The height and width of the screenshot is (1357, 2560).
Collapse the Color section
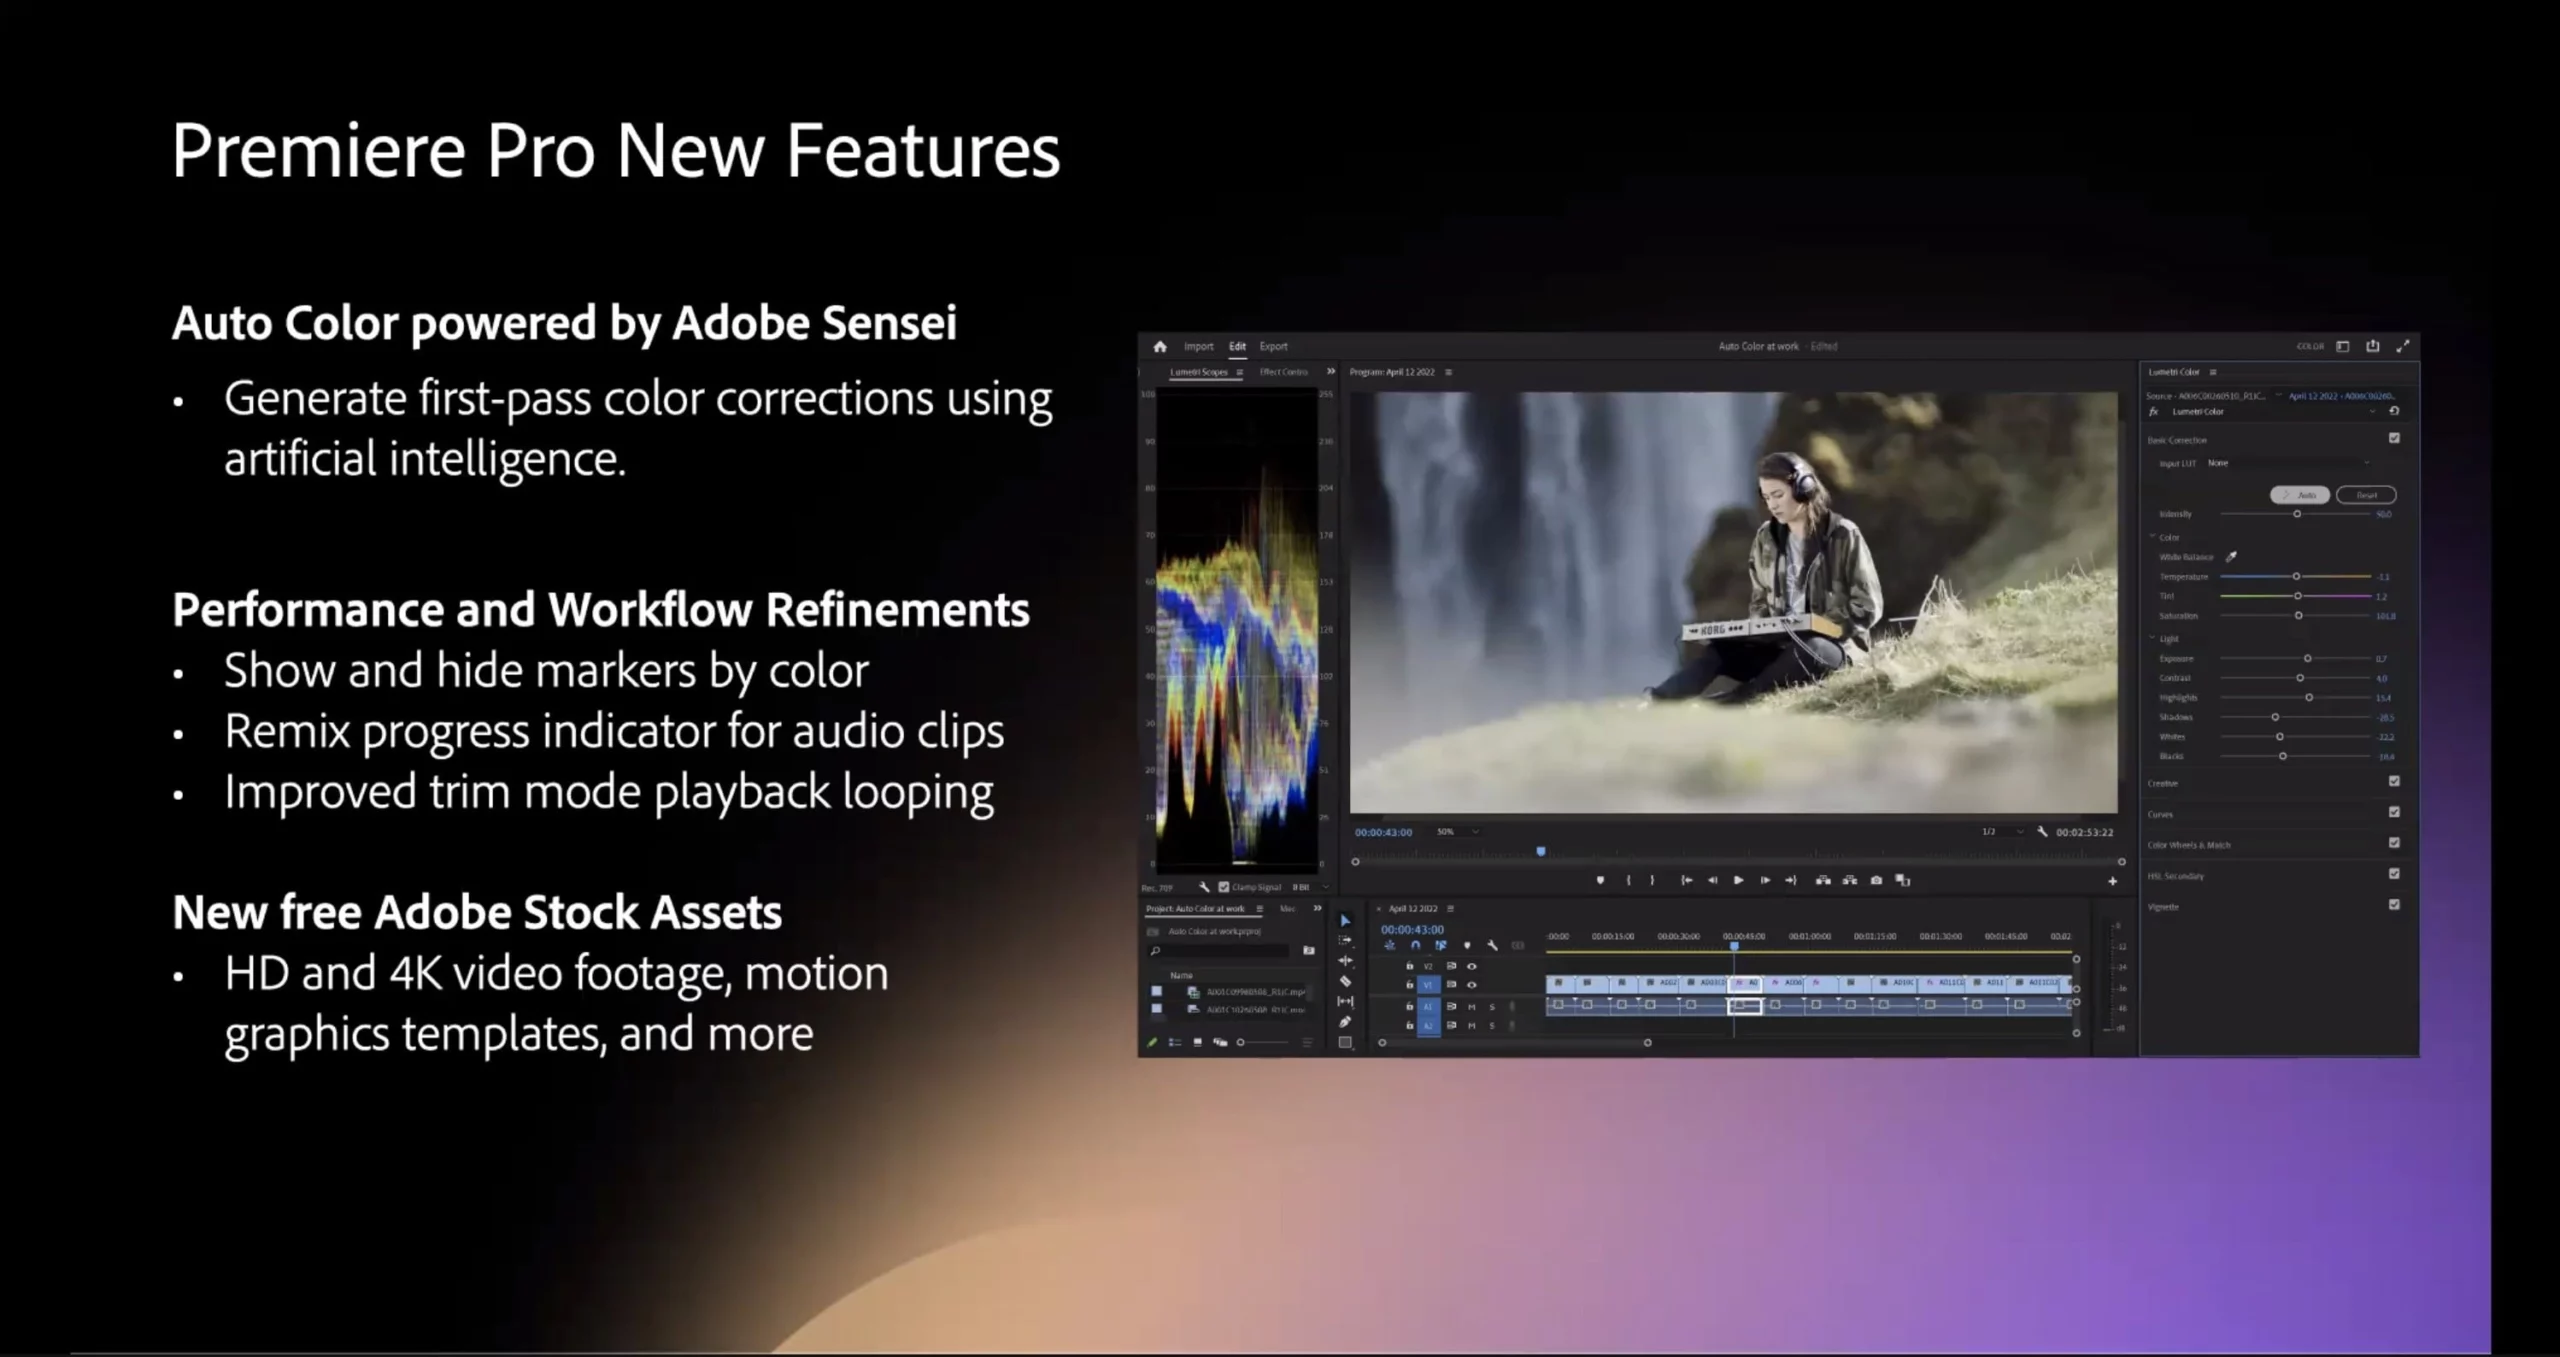click(x=2153, y=537)
